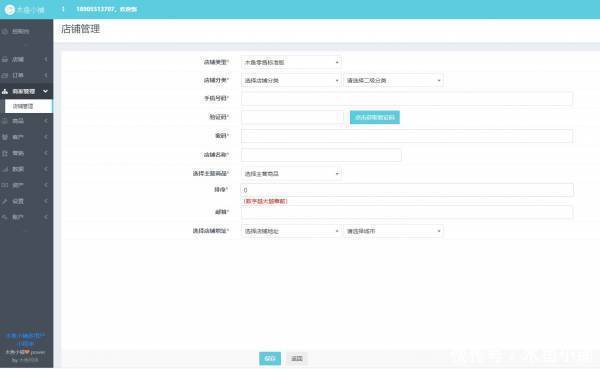The height and width of the screenshot is (369, 600).
Task: Open 控制台 in the sidebar
Action: (x=21, y=31)
